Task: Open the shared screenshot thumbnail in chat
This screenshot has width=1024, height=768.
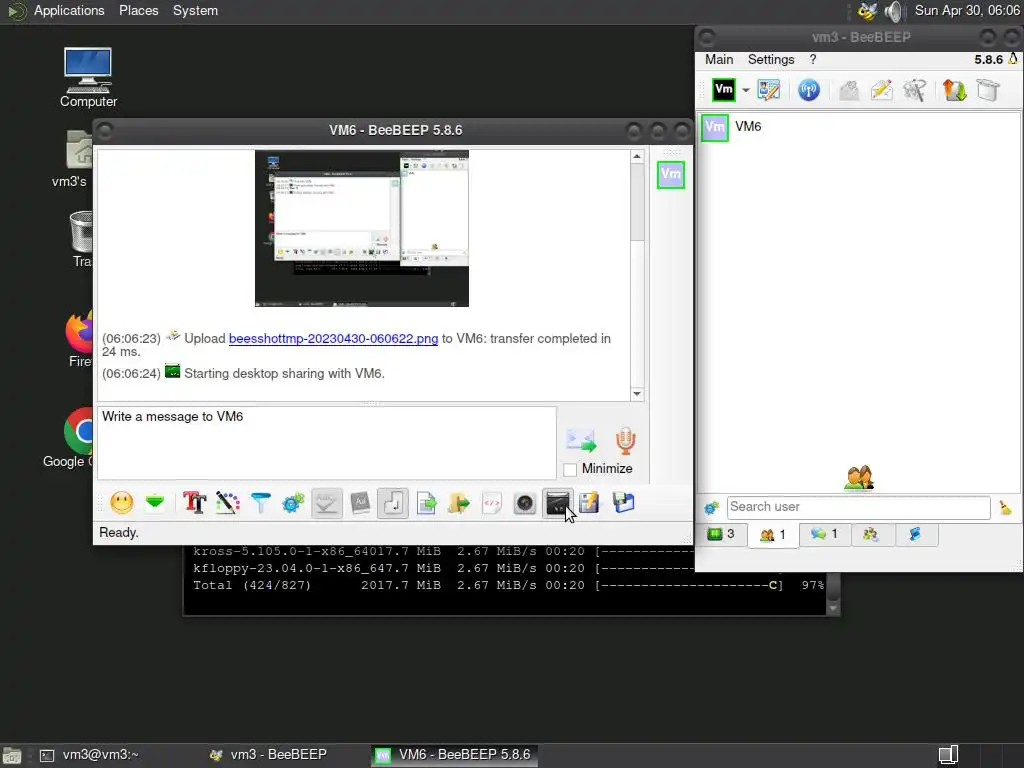Action: [361, 228]
